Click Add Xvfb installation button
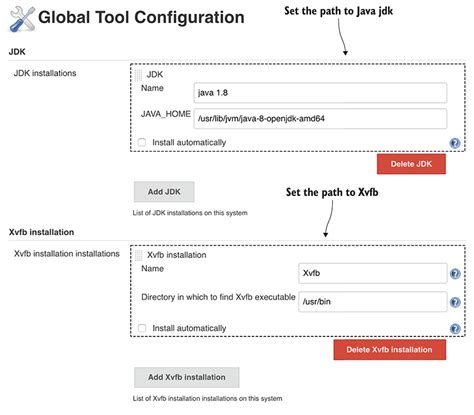The image size is (474, 415). (187, 377)
